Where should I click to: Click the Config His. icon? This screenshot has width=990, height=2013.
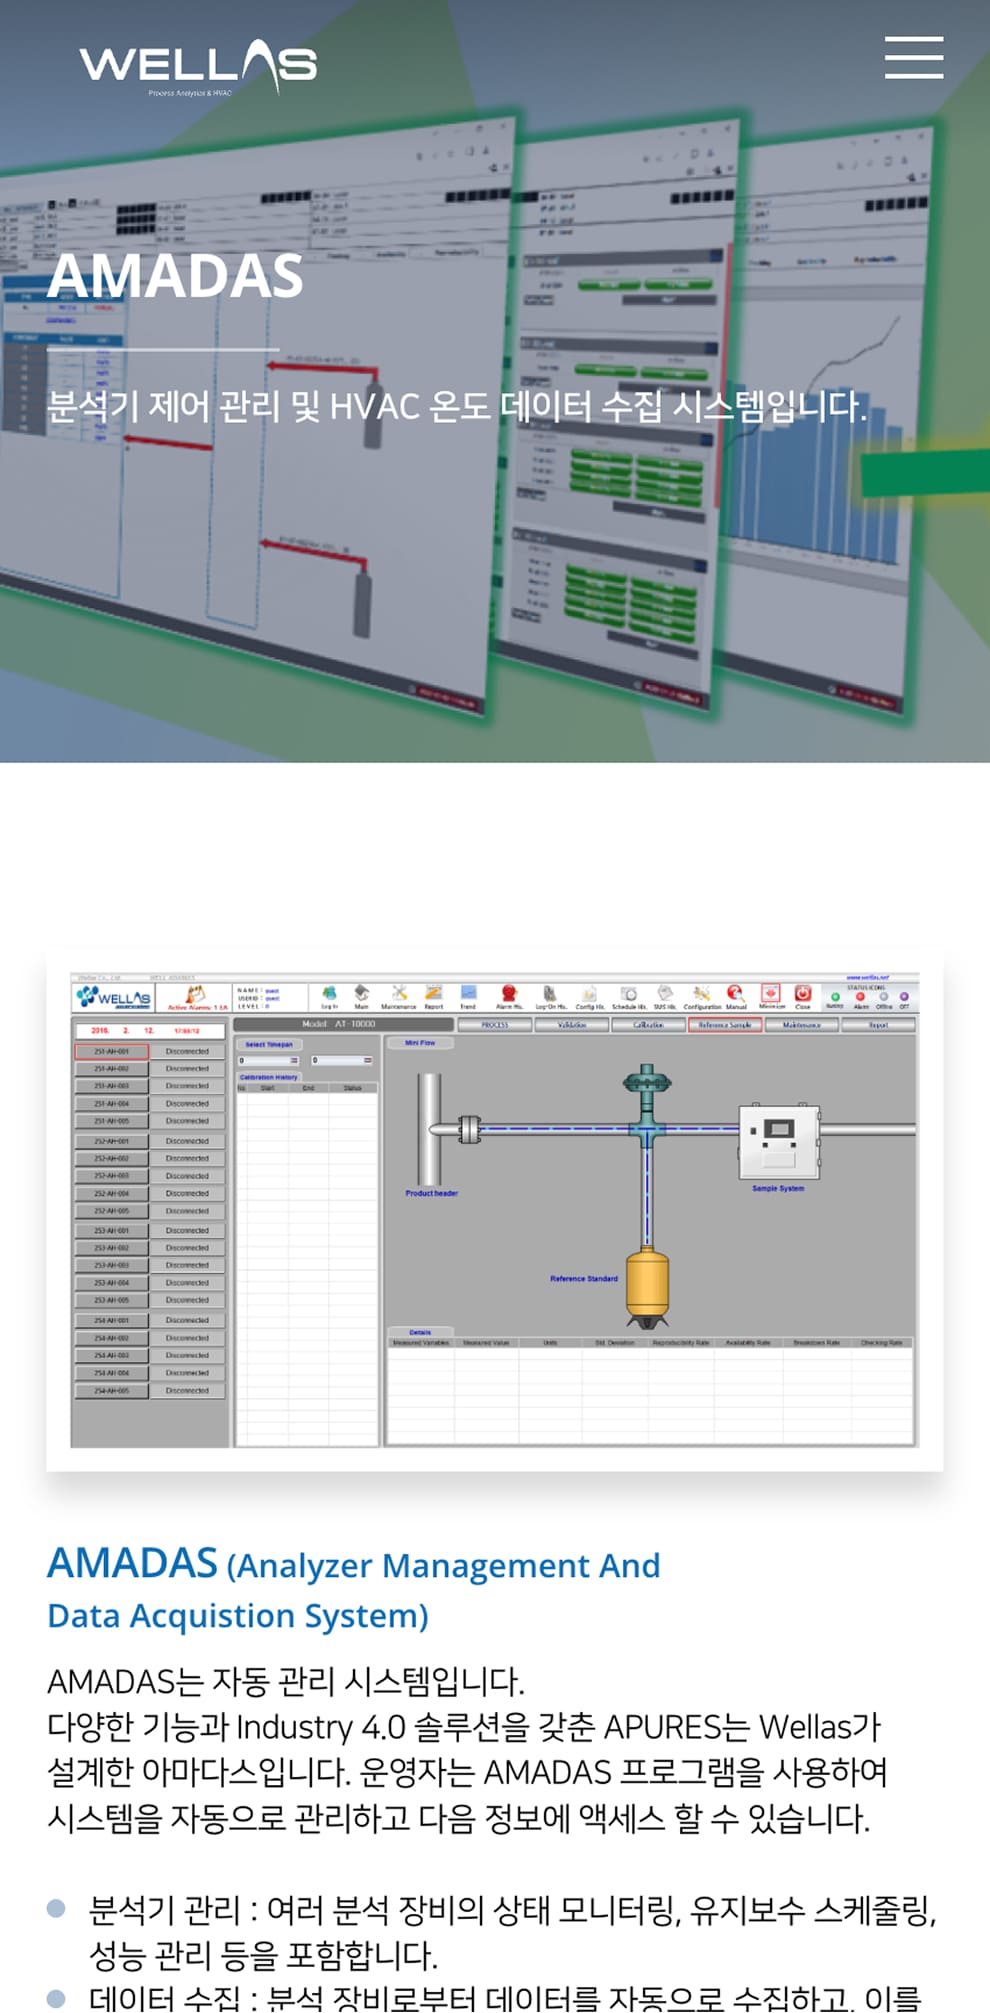(x=590, y=996)
